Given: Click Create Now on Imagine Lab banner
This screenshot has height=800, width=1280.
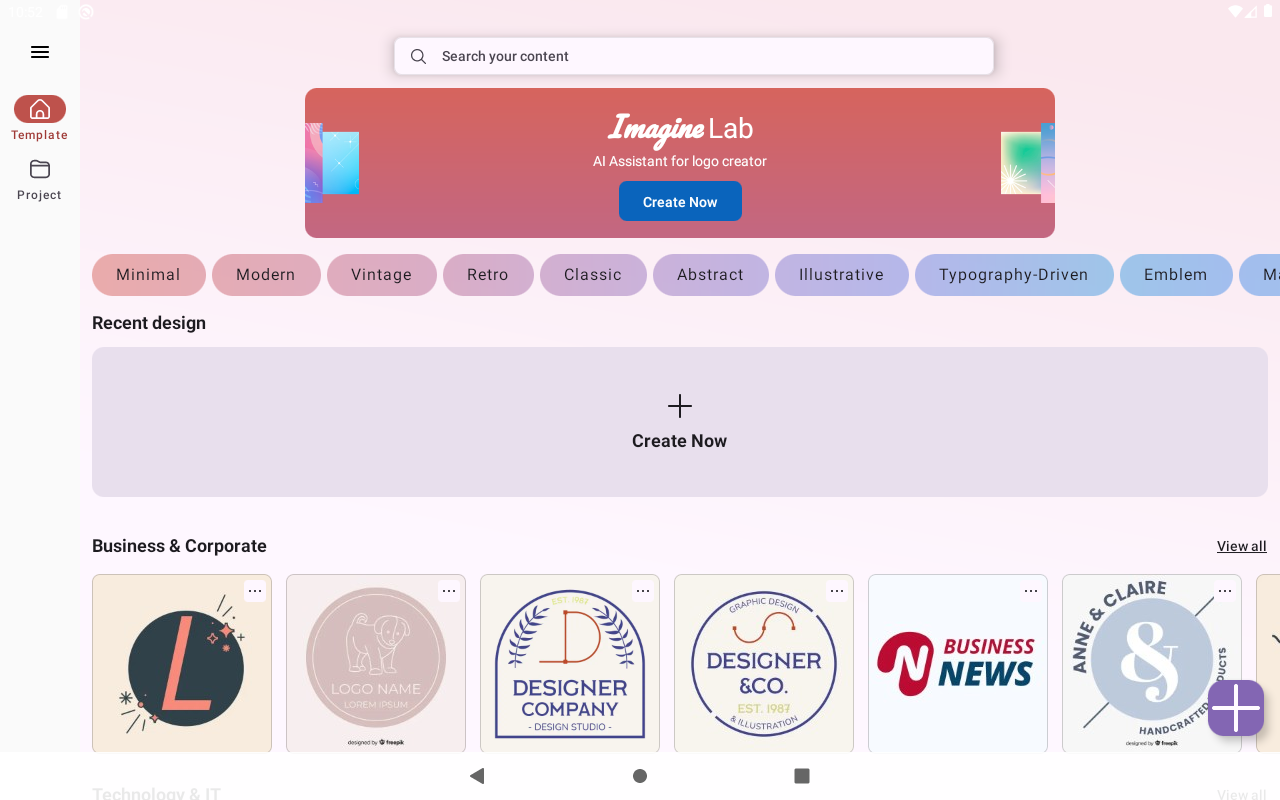Looking at the screenshot, I should (x=680, y=201).
